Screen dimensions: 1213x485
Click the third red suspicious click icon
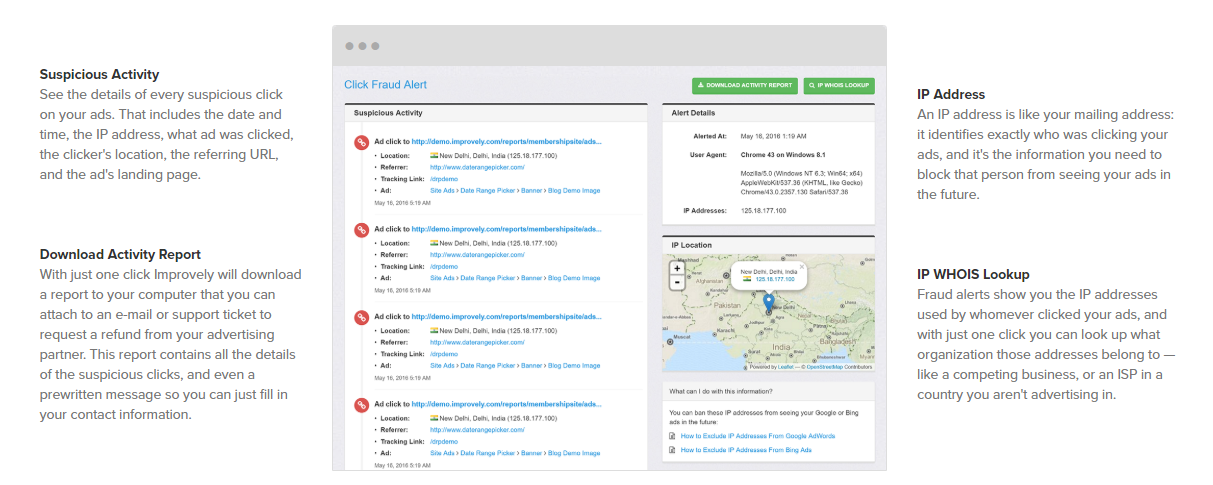362,317
